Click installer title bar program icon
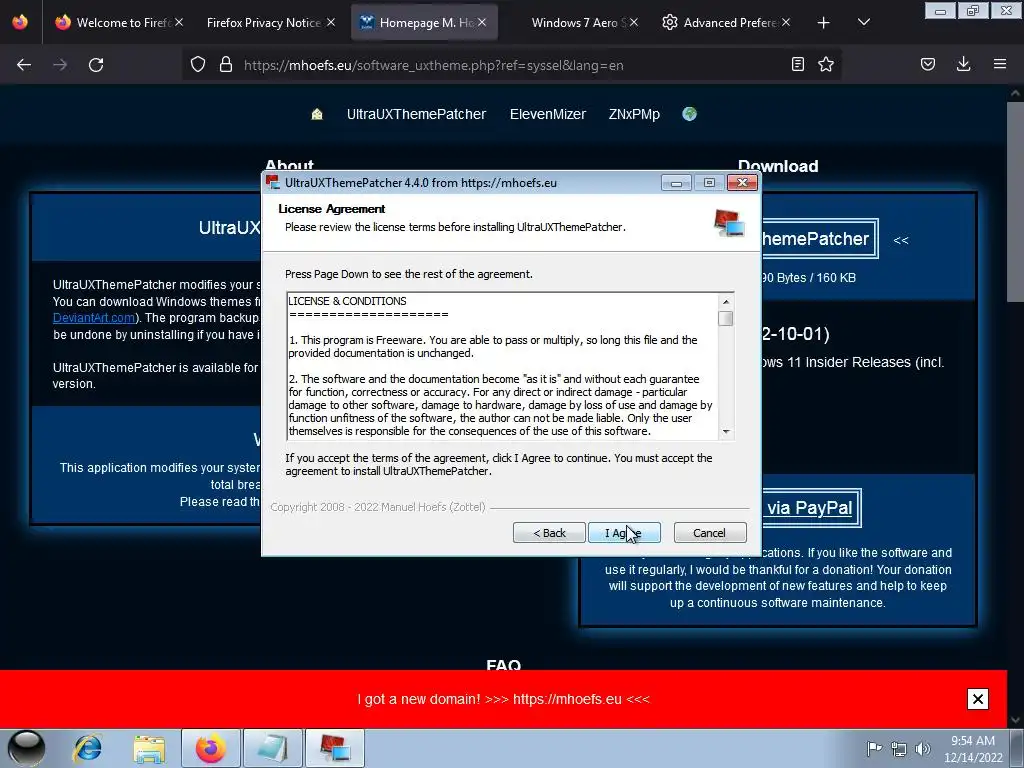Image resolution: width=1024 pixels, height=768 pixels. click(x=272, y=182)
